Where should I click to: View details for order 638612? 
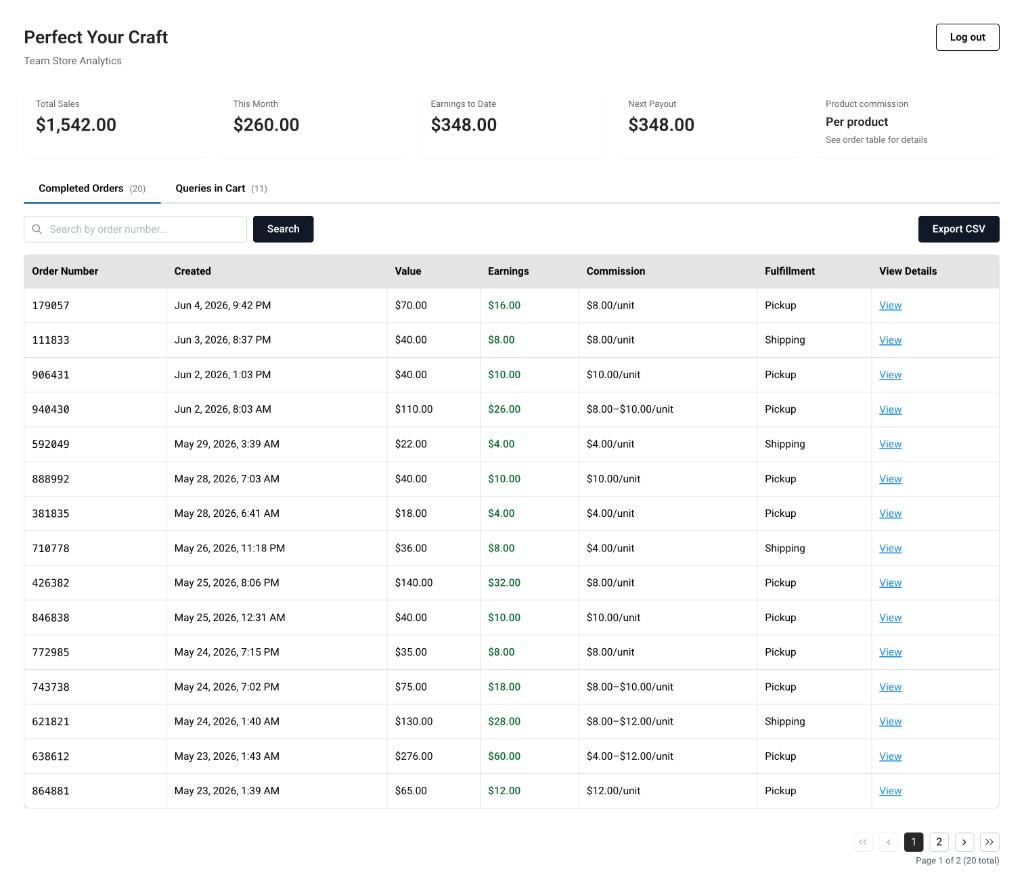[890, 756]
